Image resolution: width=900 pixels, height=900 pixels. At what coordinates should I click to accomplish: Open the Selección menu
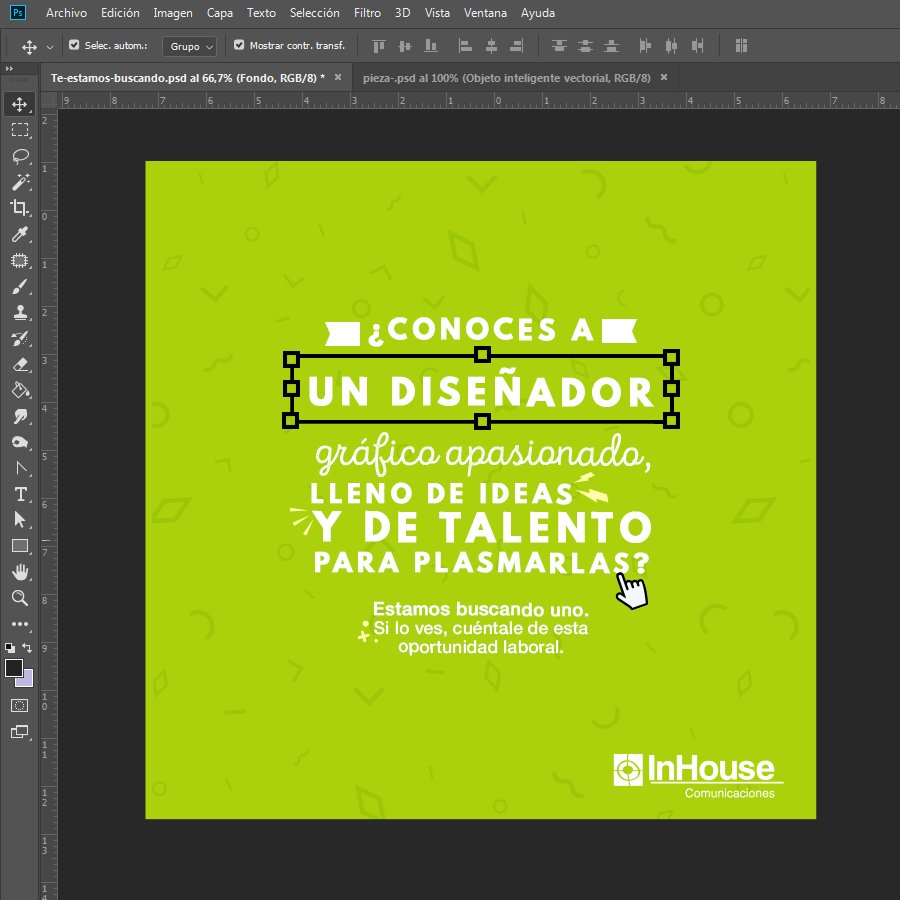(315, 13)
